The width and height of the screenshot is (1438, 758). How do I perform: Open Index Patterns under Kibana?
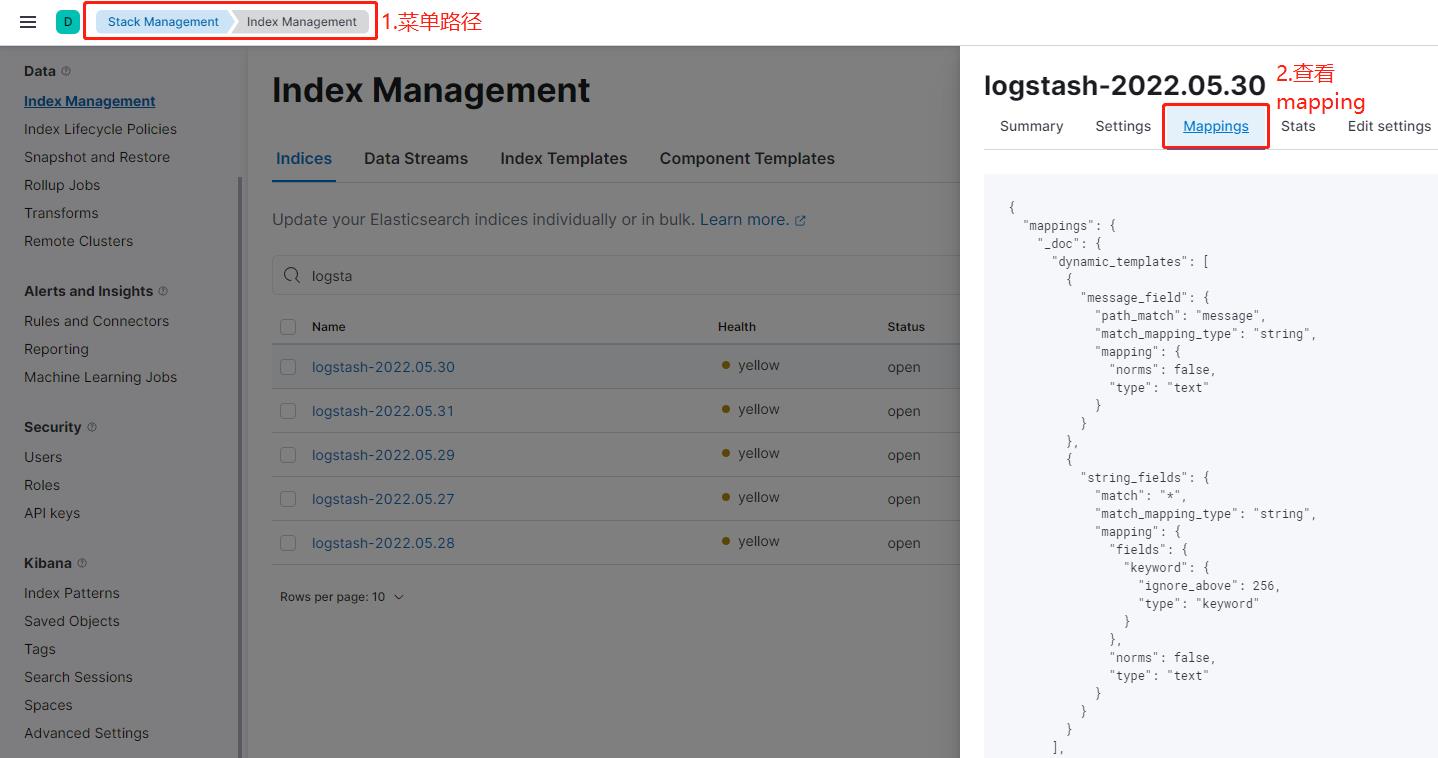point(72,593)
